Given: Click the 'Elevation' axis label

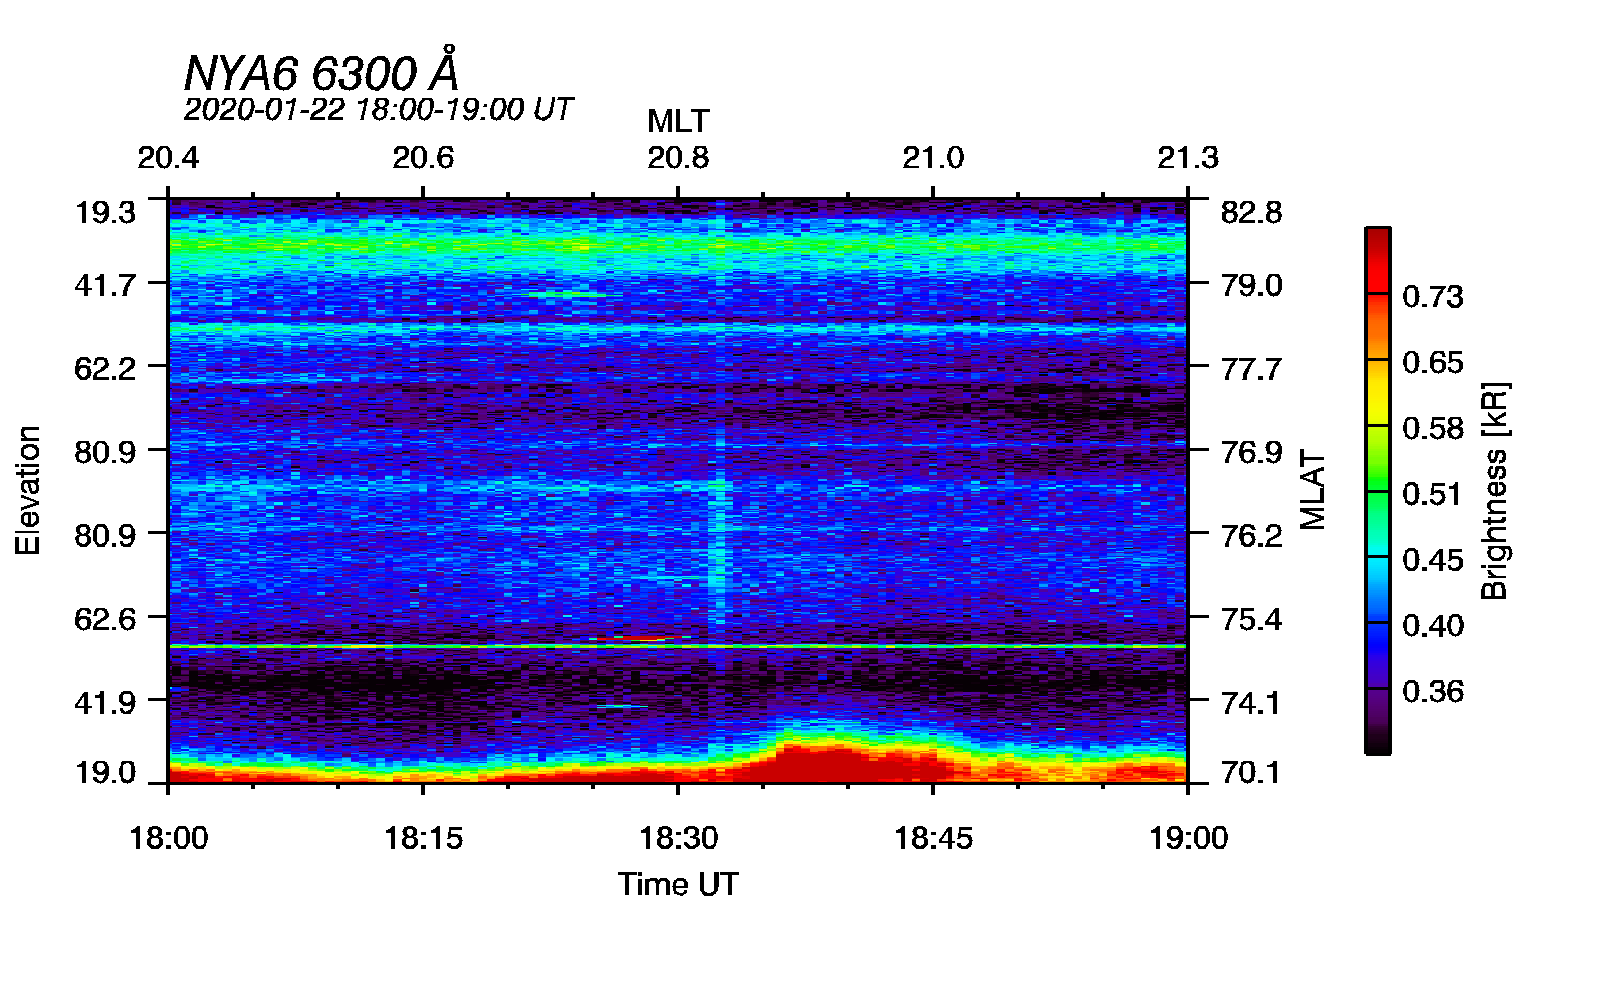Looking at the screenshot, I should [28, 490].
